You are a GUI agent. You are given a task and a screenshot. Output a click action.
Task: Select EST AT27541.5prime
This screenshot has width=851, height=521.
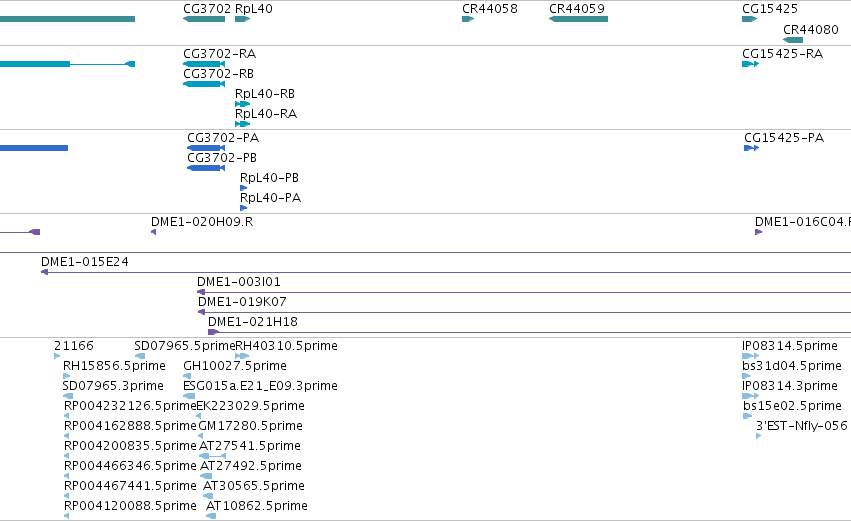tap(213, 456)
